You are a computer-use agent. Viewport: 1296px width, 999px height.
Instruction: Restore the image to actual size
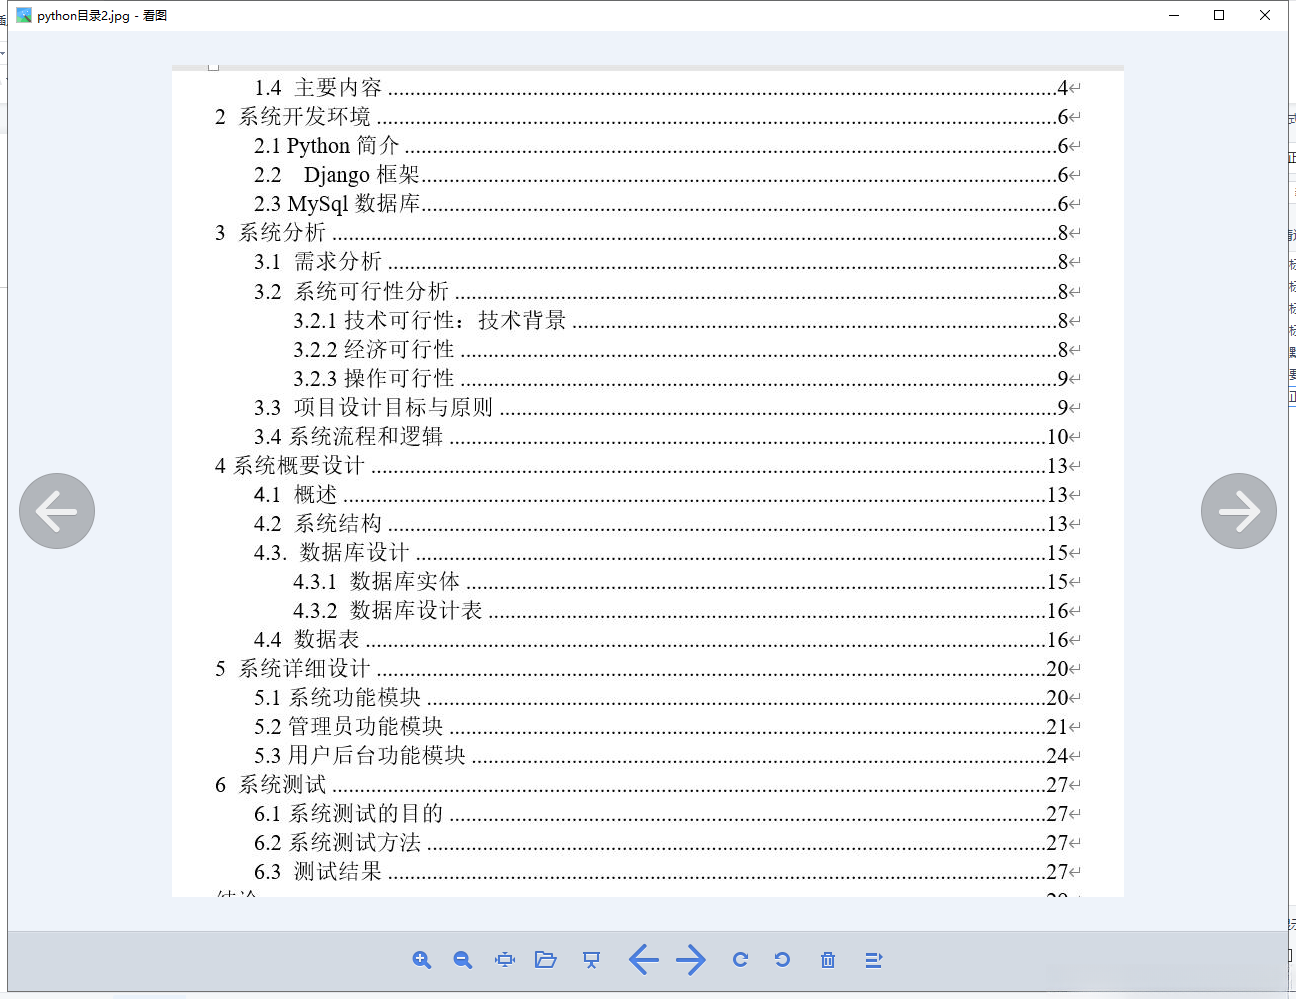(504, 959)
